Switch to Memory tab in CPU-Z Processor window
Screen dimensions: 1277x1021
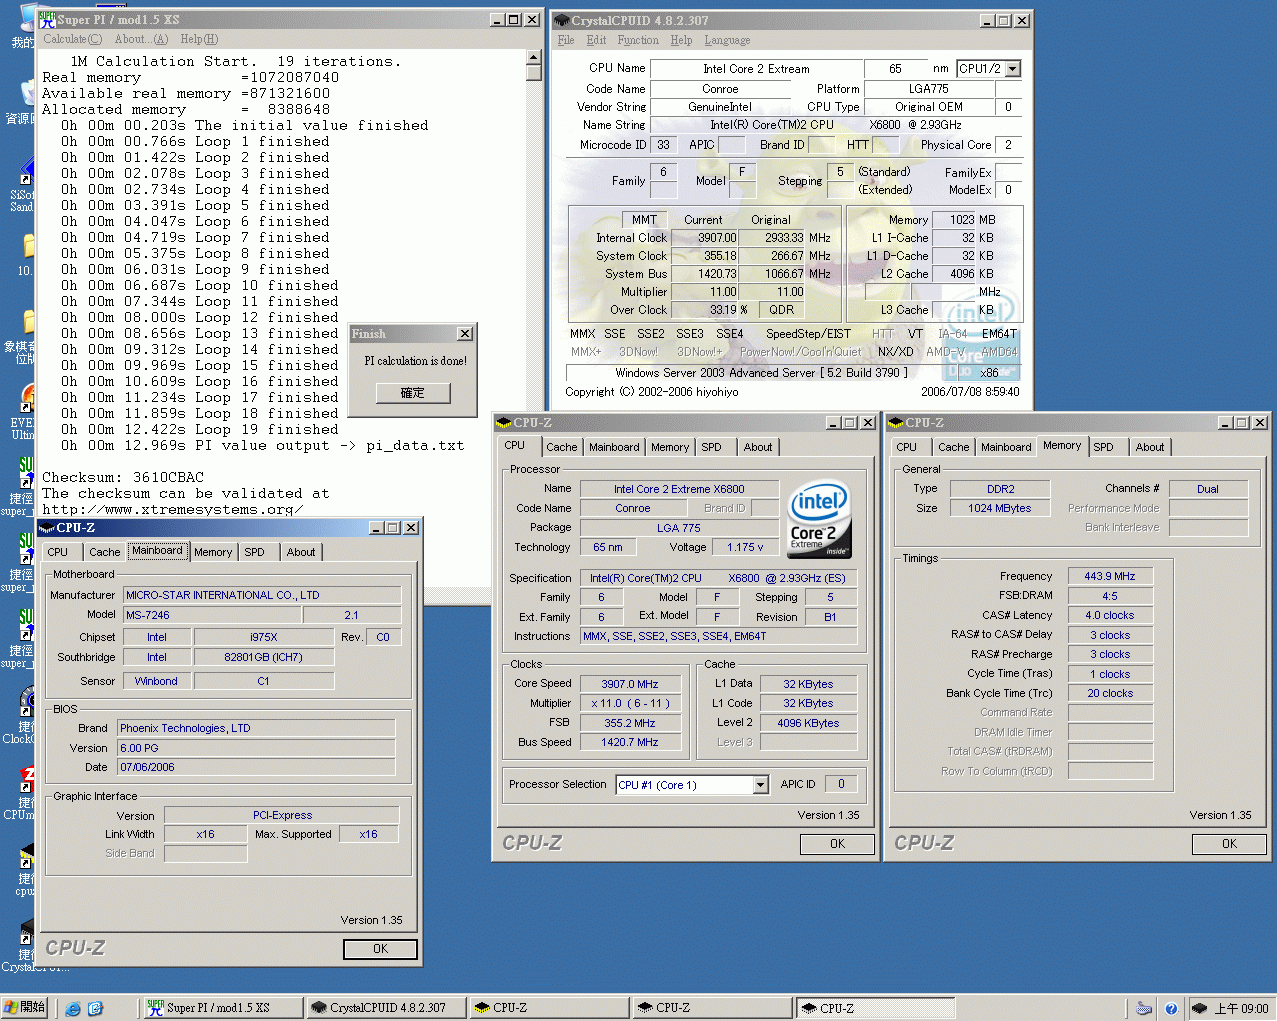[670, 447]
